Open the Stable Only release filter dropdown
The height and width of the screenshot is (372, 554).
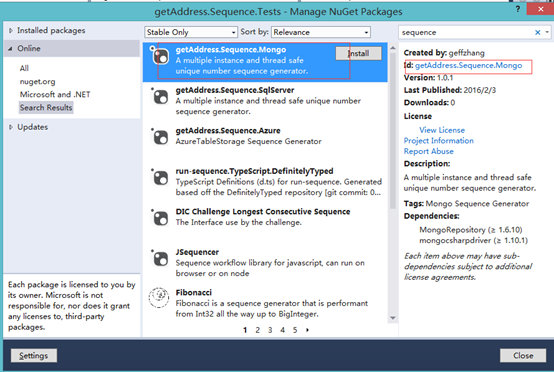[191, 32]
